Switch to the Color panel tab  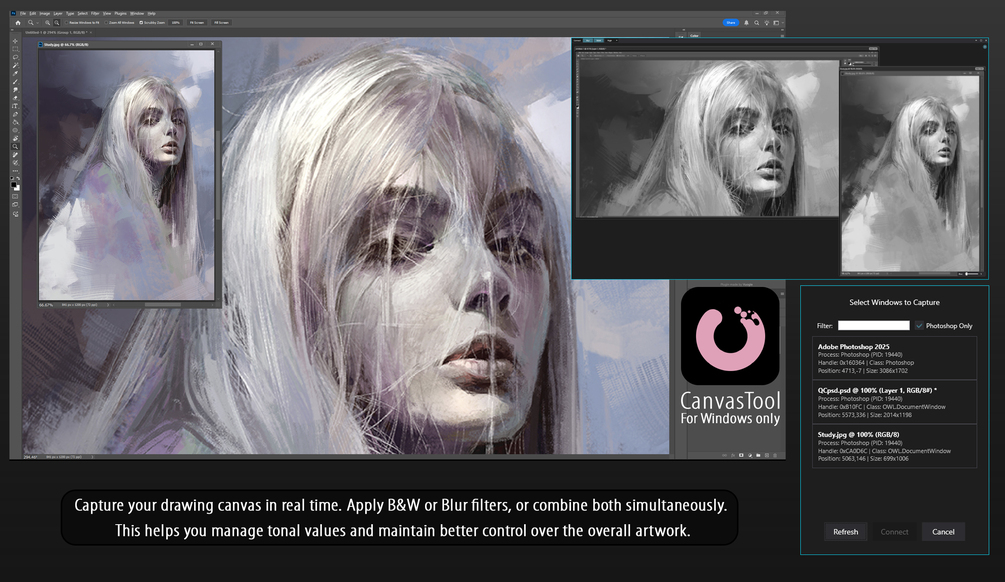tap(694, 35)
